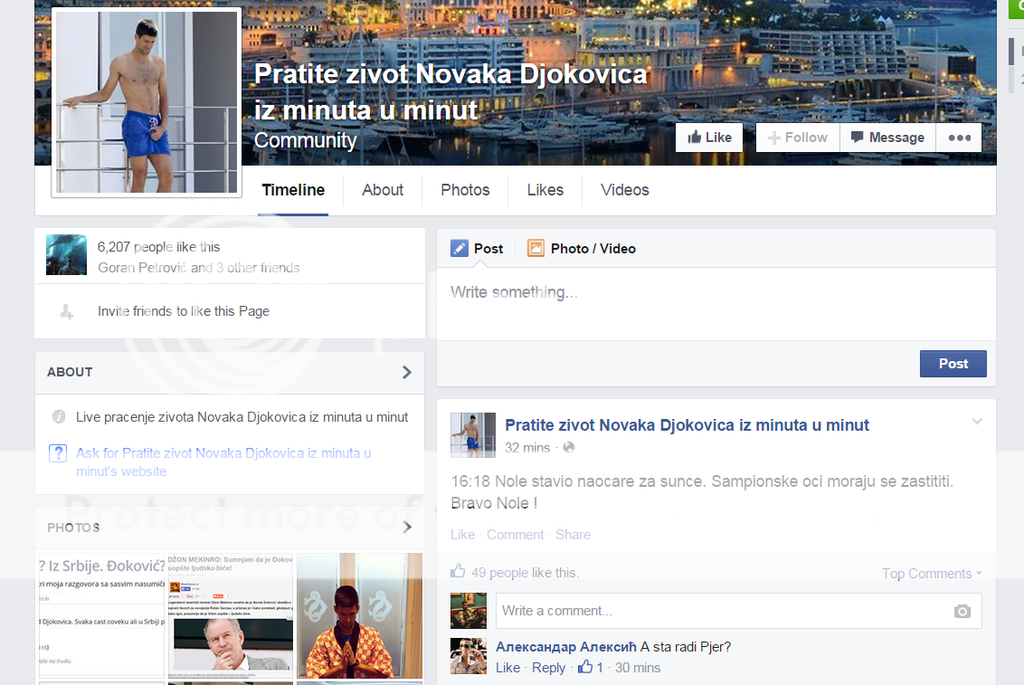The width and height of the screenshot is (1024, 685).
Task: Follow the page with Follow button
Action: pyautogui.click(x=797, y=138)
